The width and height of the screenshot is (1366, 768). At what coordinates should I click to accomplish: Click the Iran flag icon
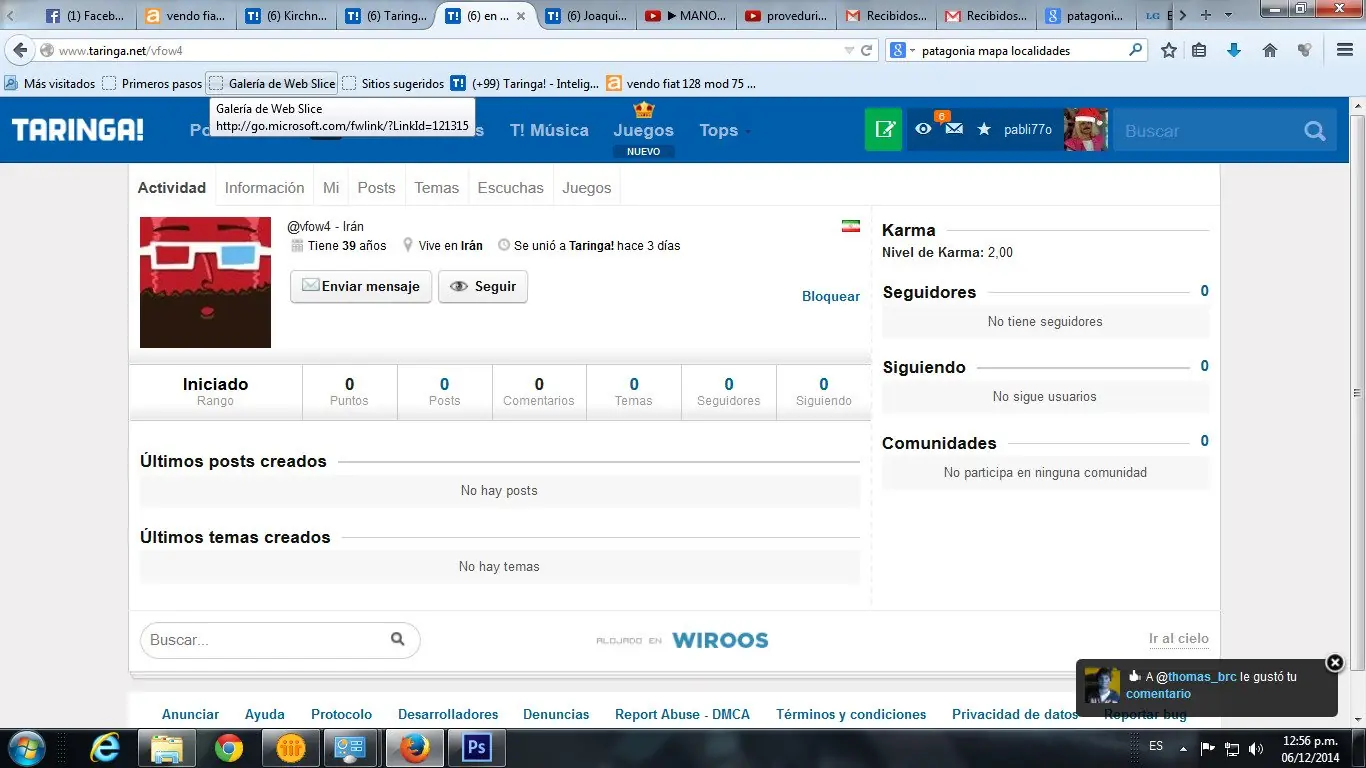(x=851, y=226)
